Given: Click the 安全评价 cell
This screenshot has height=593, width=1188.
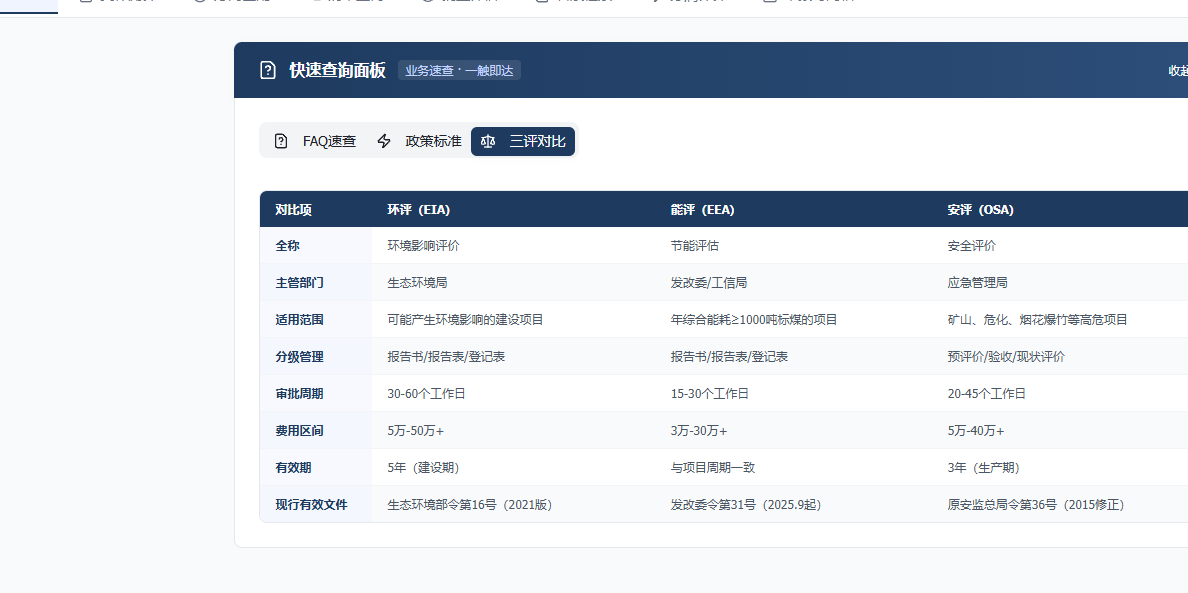Looking at the screenshot, I should pos(971,245).
